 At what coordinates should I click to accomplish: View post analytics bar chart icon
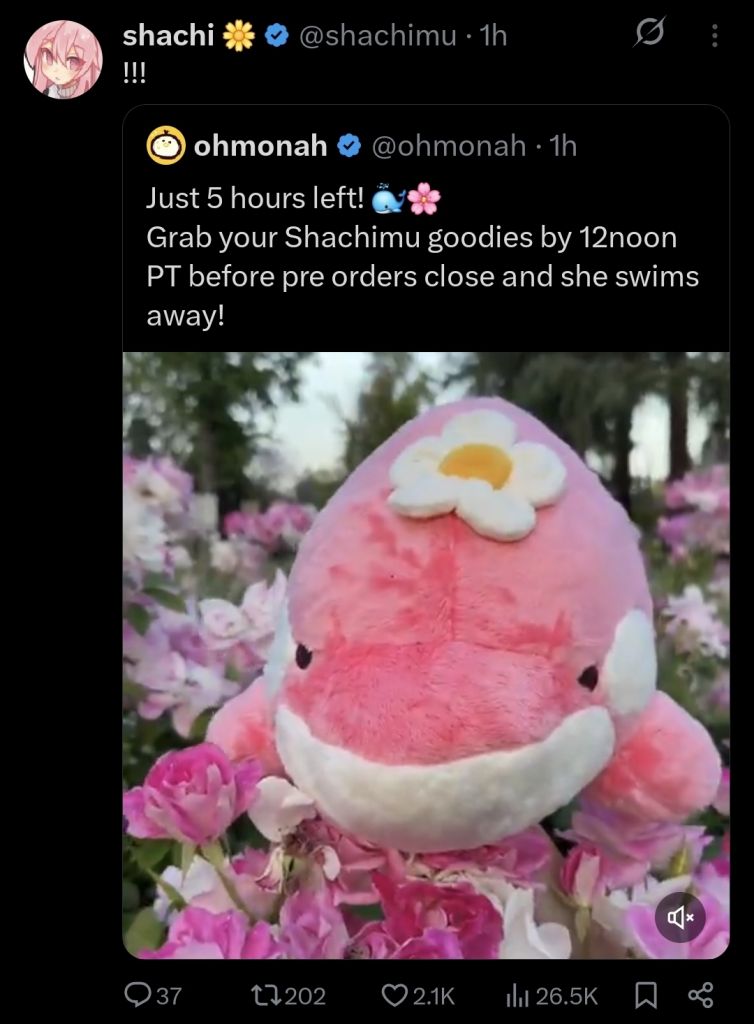516,995
